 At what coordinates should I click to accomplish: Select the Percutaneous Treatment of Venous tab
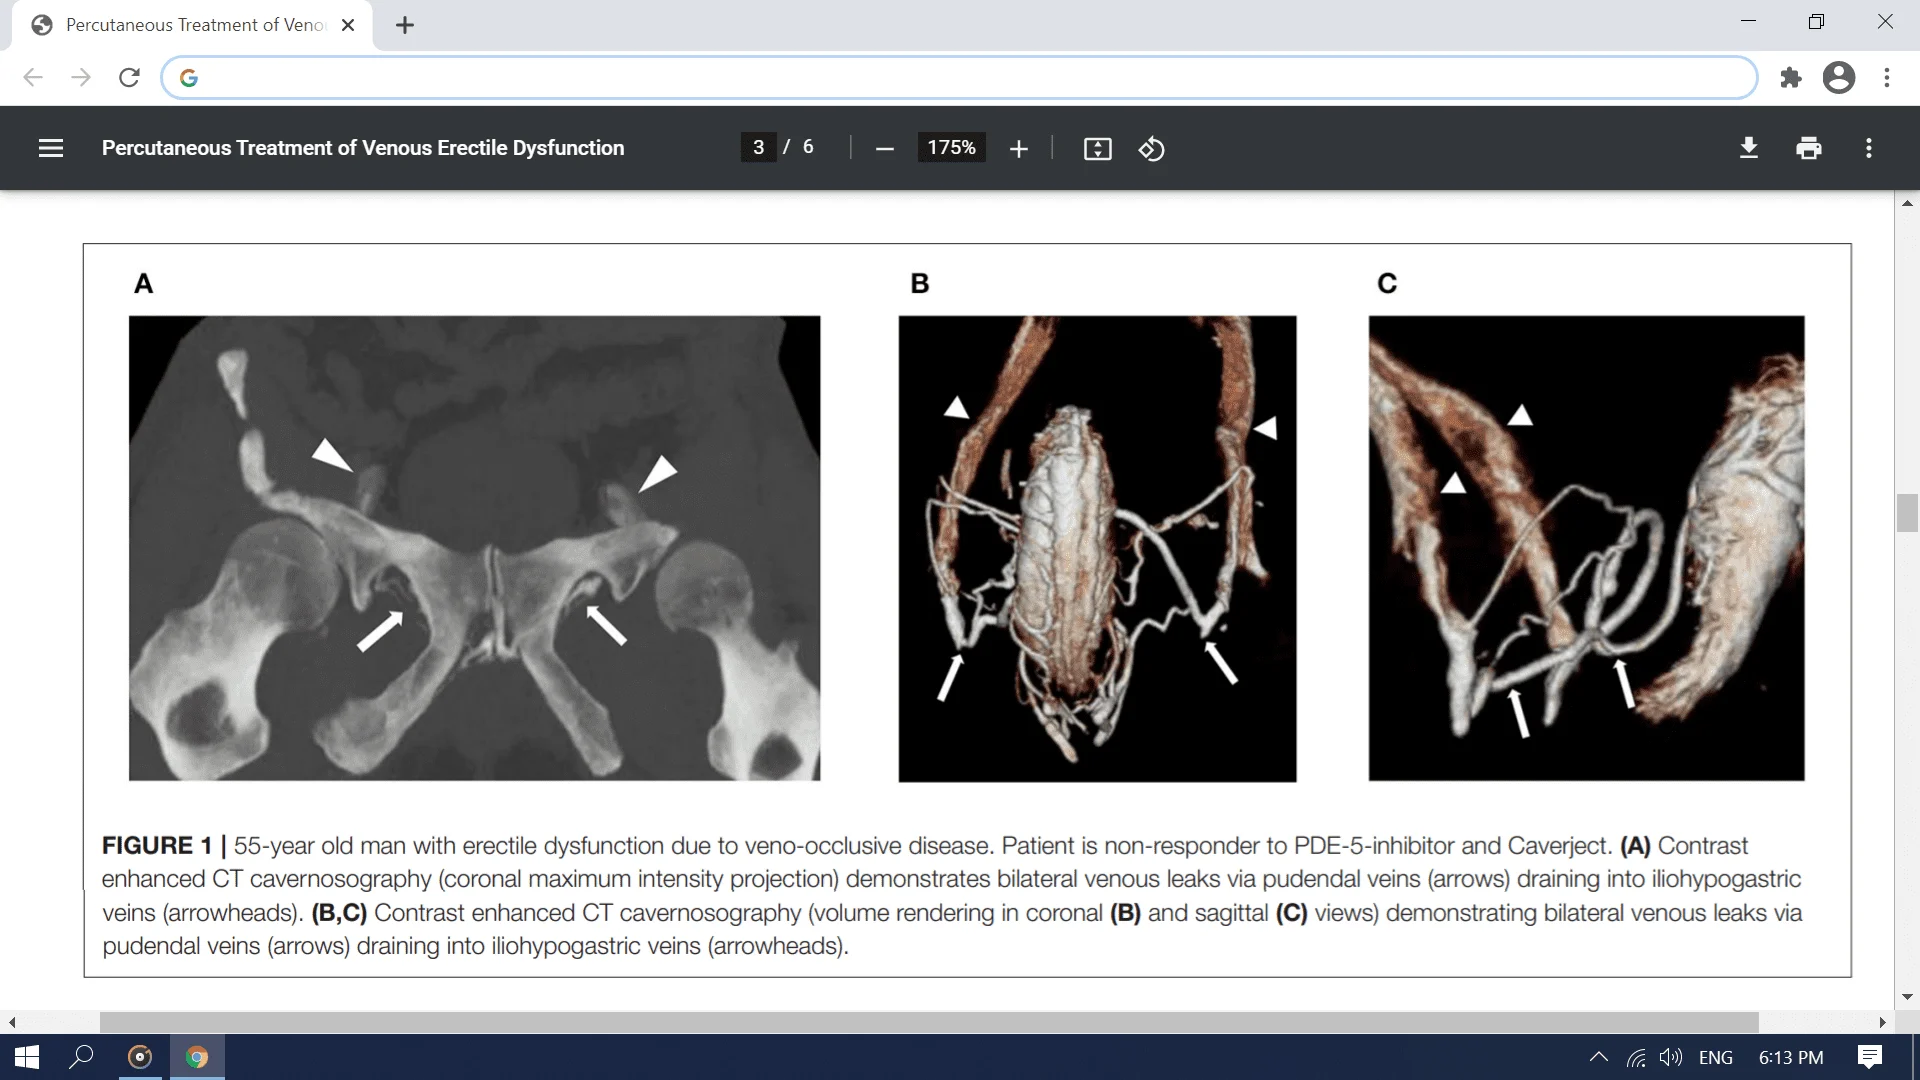192,25
